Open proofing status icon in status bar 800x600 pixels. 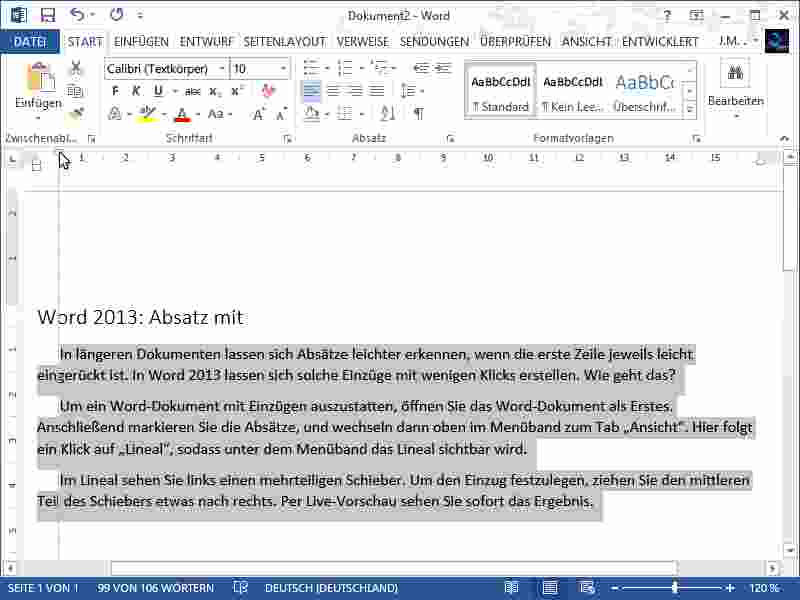point(240,588)
